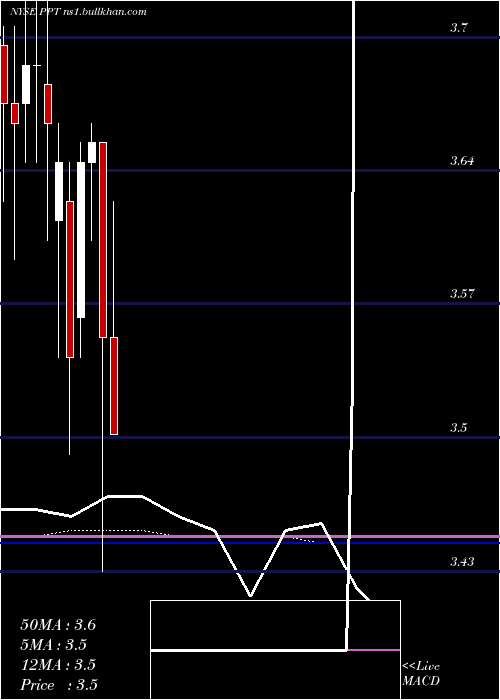
Task: Click the 50MA : 3.6 readout
Action: (x=58, y=625)
